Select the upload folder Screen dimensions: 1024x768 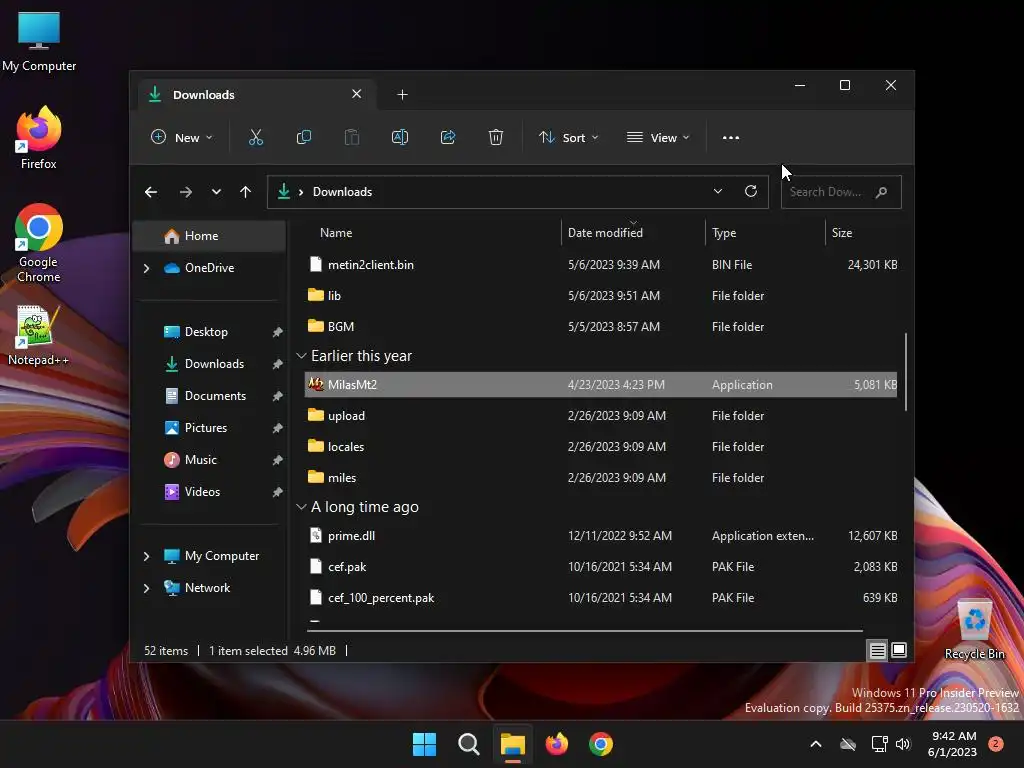click(x=601, y=415)
